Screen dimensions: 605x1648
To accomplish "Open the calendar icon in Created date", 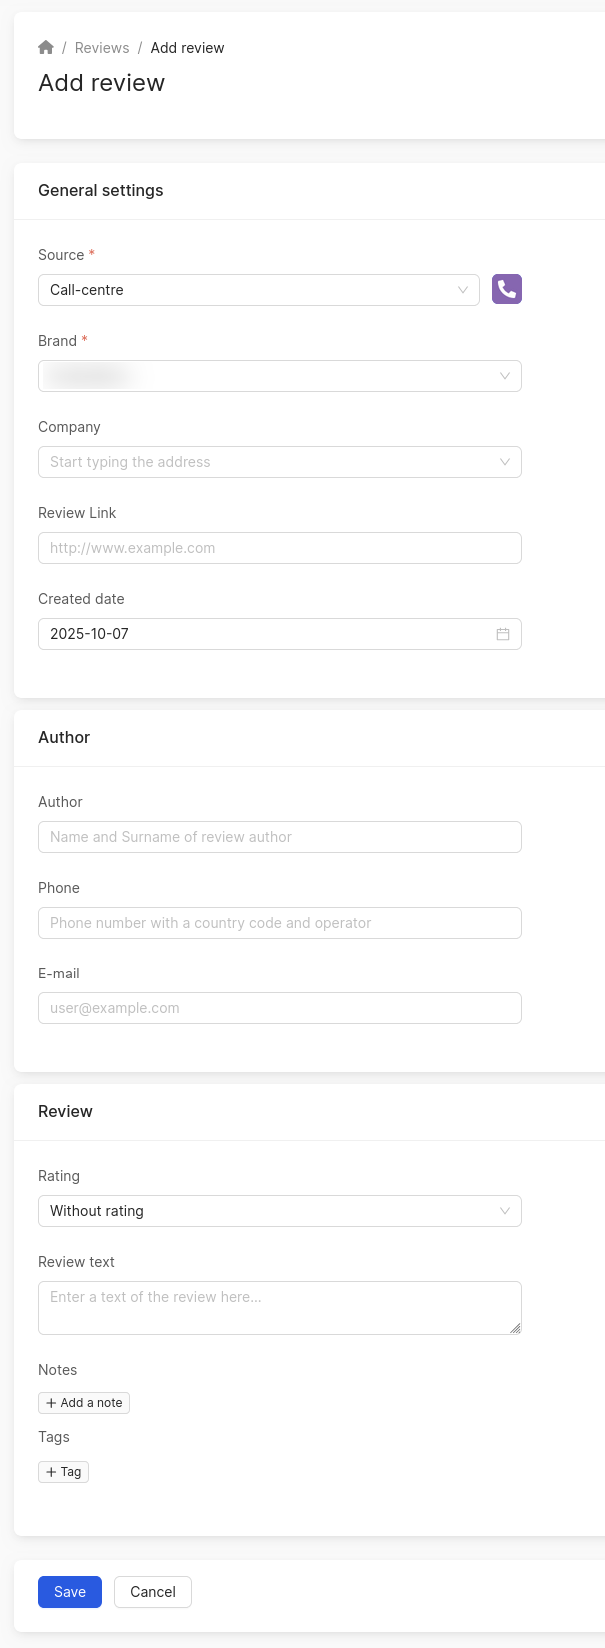I will 503,634.
